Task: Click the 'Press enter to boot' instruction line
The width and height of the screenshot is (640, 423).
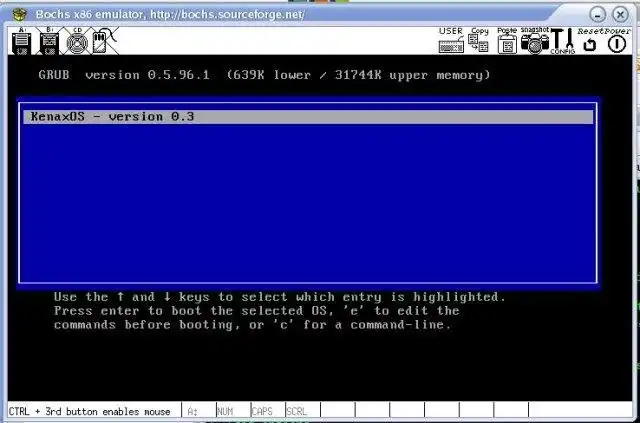Action: (x=256, y=311)
